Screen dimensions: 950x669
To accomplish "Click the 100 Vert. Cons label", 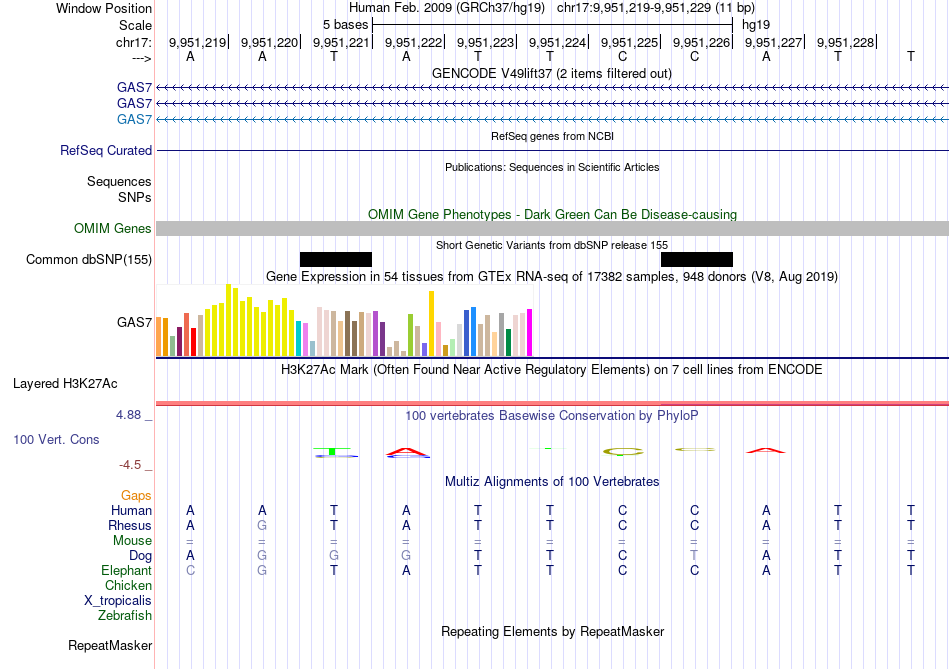I will [x=56, y=439].
